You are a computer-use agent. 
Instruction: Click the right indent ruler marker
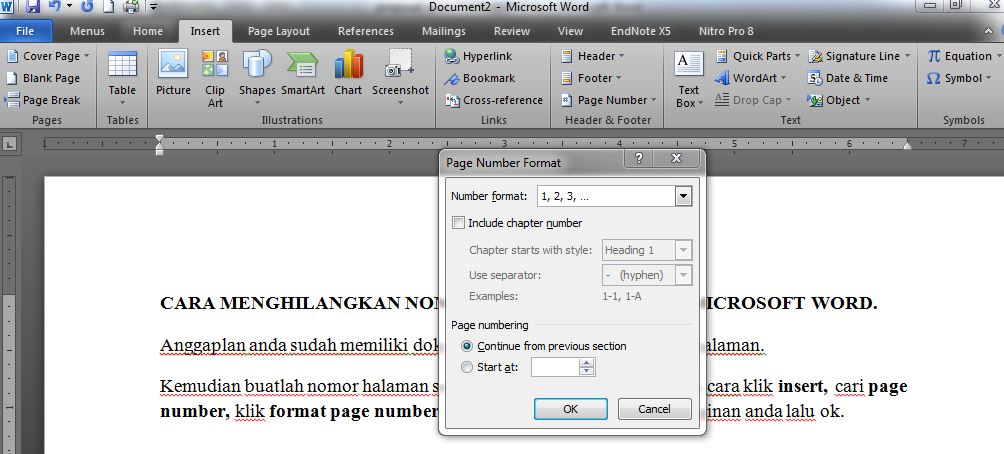(x=907, y=146)
